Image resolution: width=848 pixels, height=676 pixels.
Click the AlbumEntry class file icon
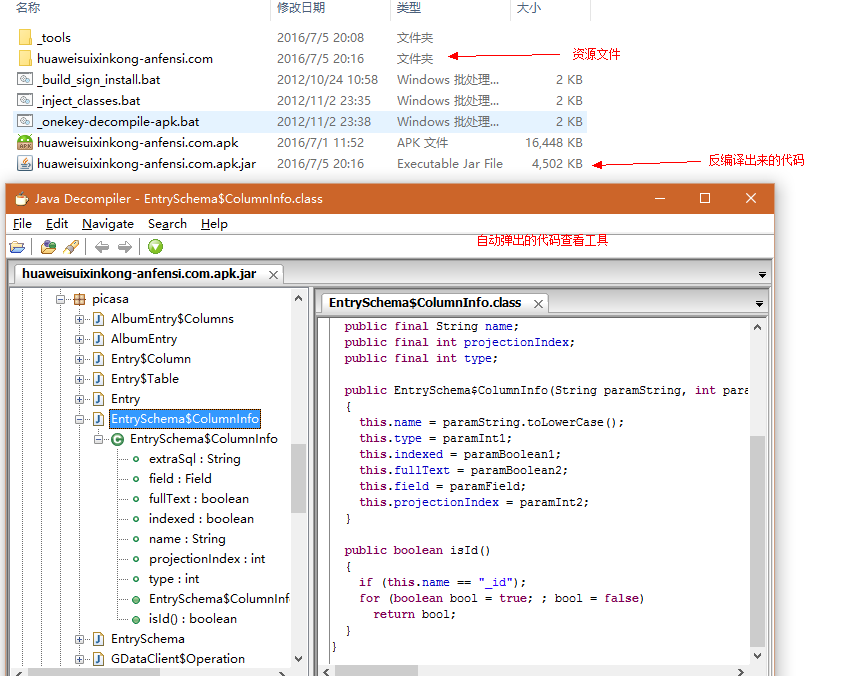[98, 339]
